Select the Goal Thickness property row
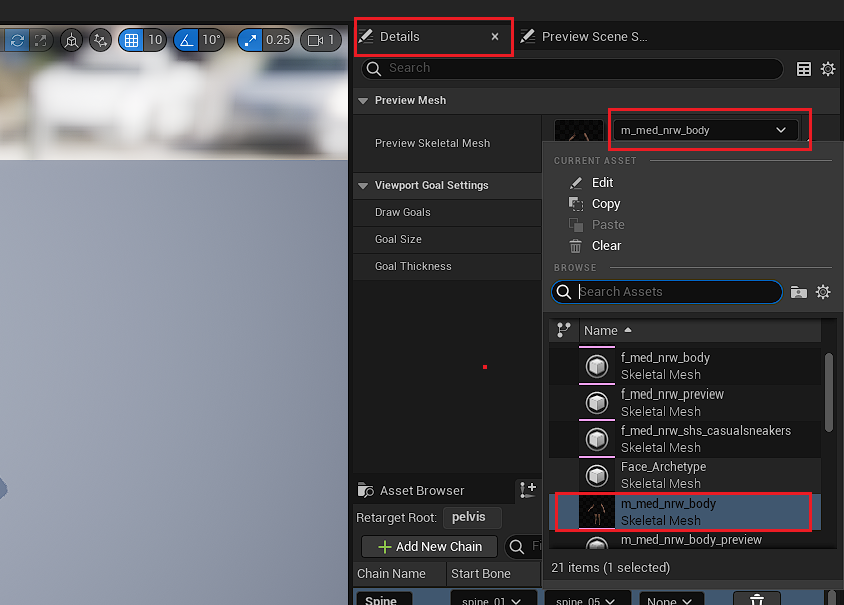The height and width of the screenshot is (605, 844). tap(447, 266)
